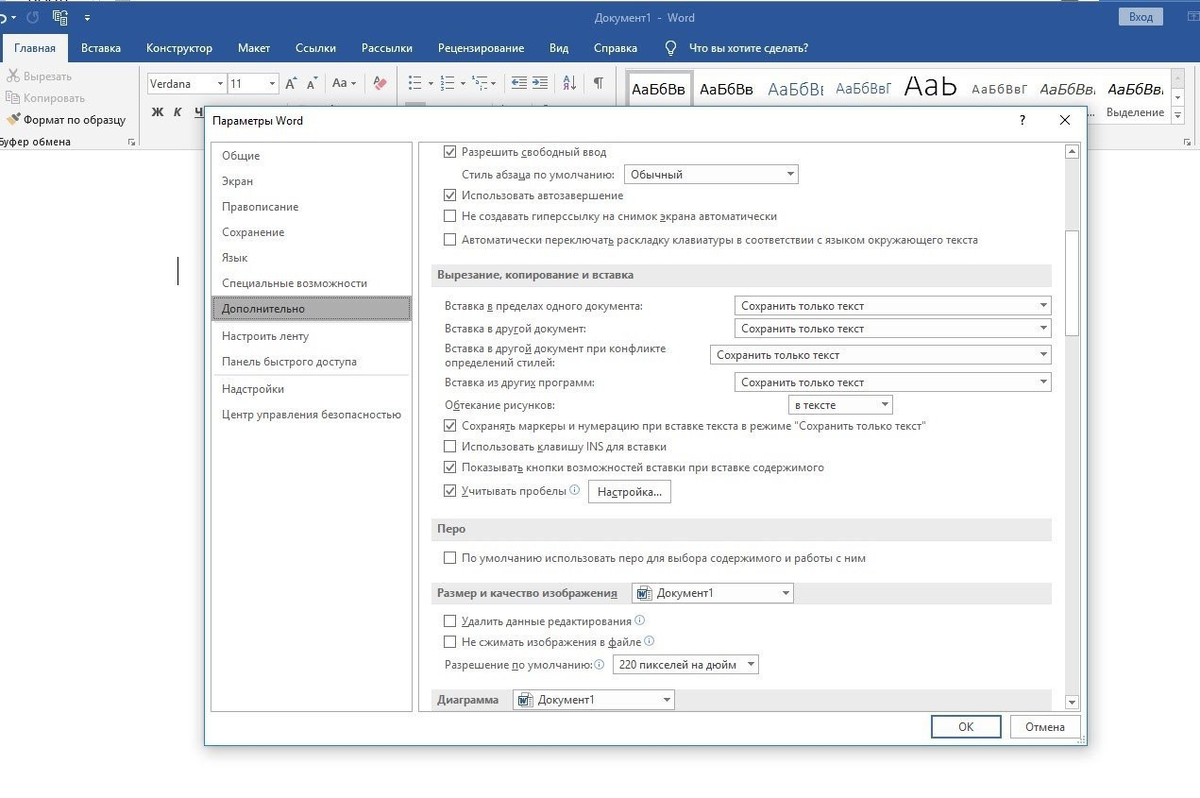The height and width of the screenshot is (798, 1200).
Task: Click Format Painter (Формат по образцу)
Action: pyautogui.click(x=66, y=120)
